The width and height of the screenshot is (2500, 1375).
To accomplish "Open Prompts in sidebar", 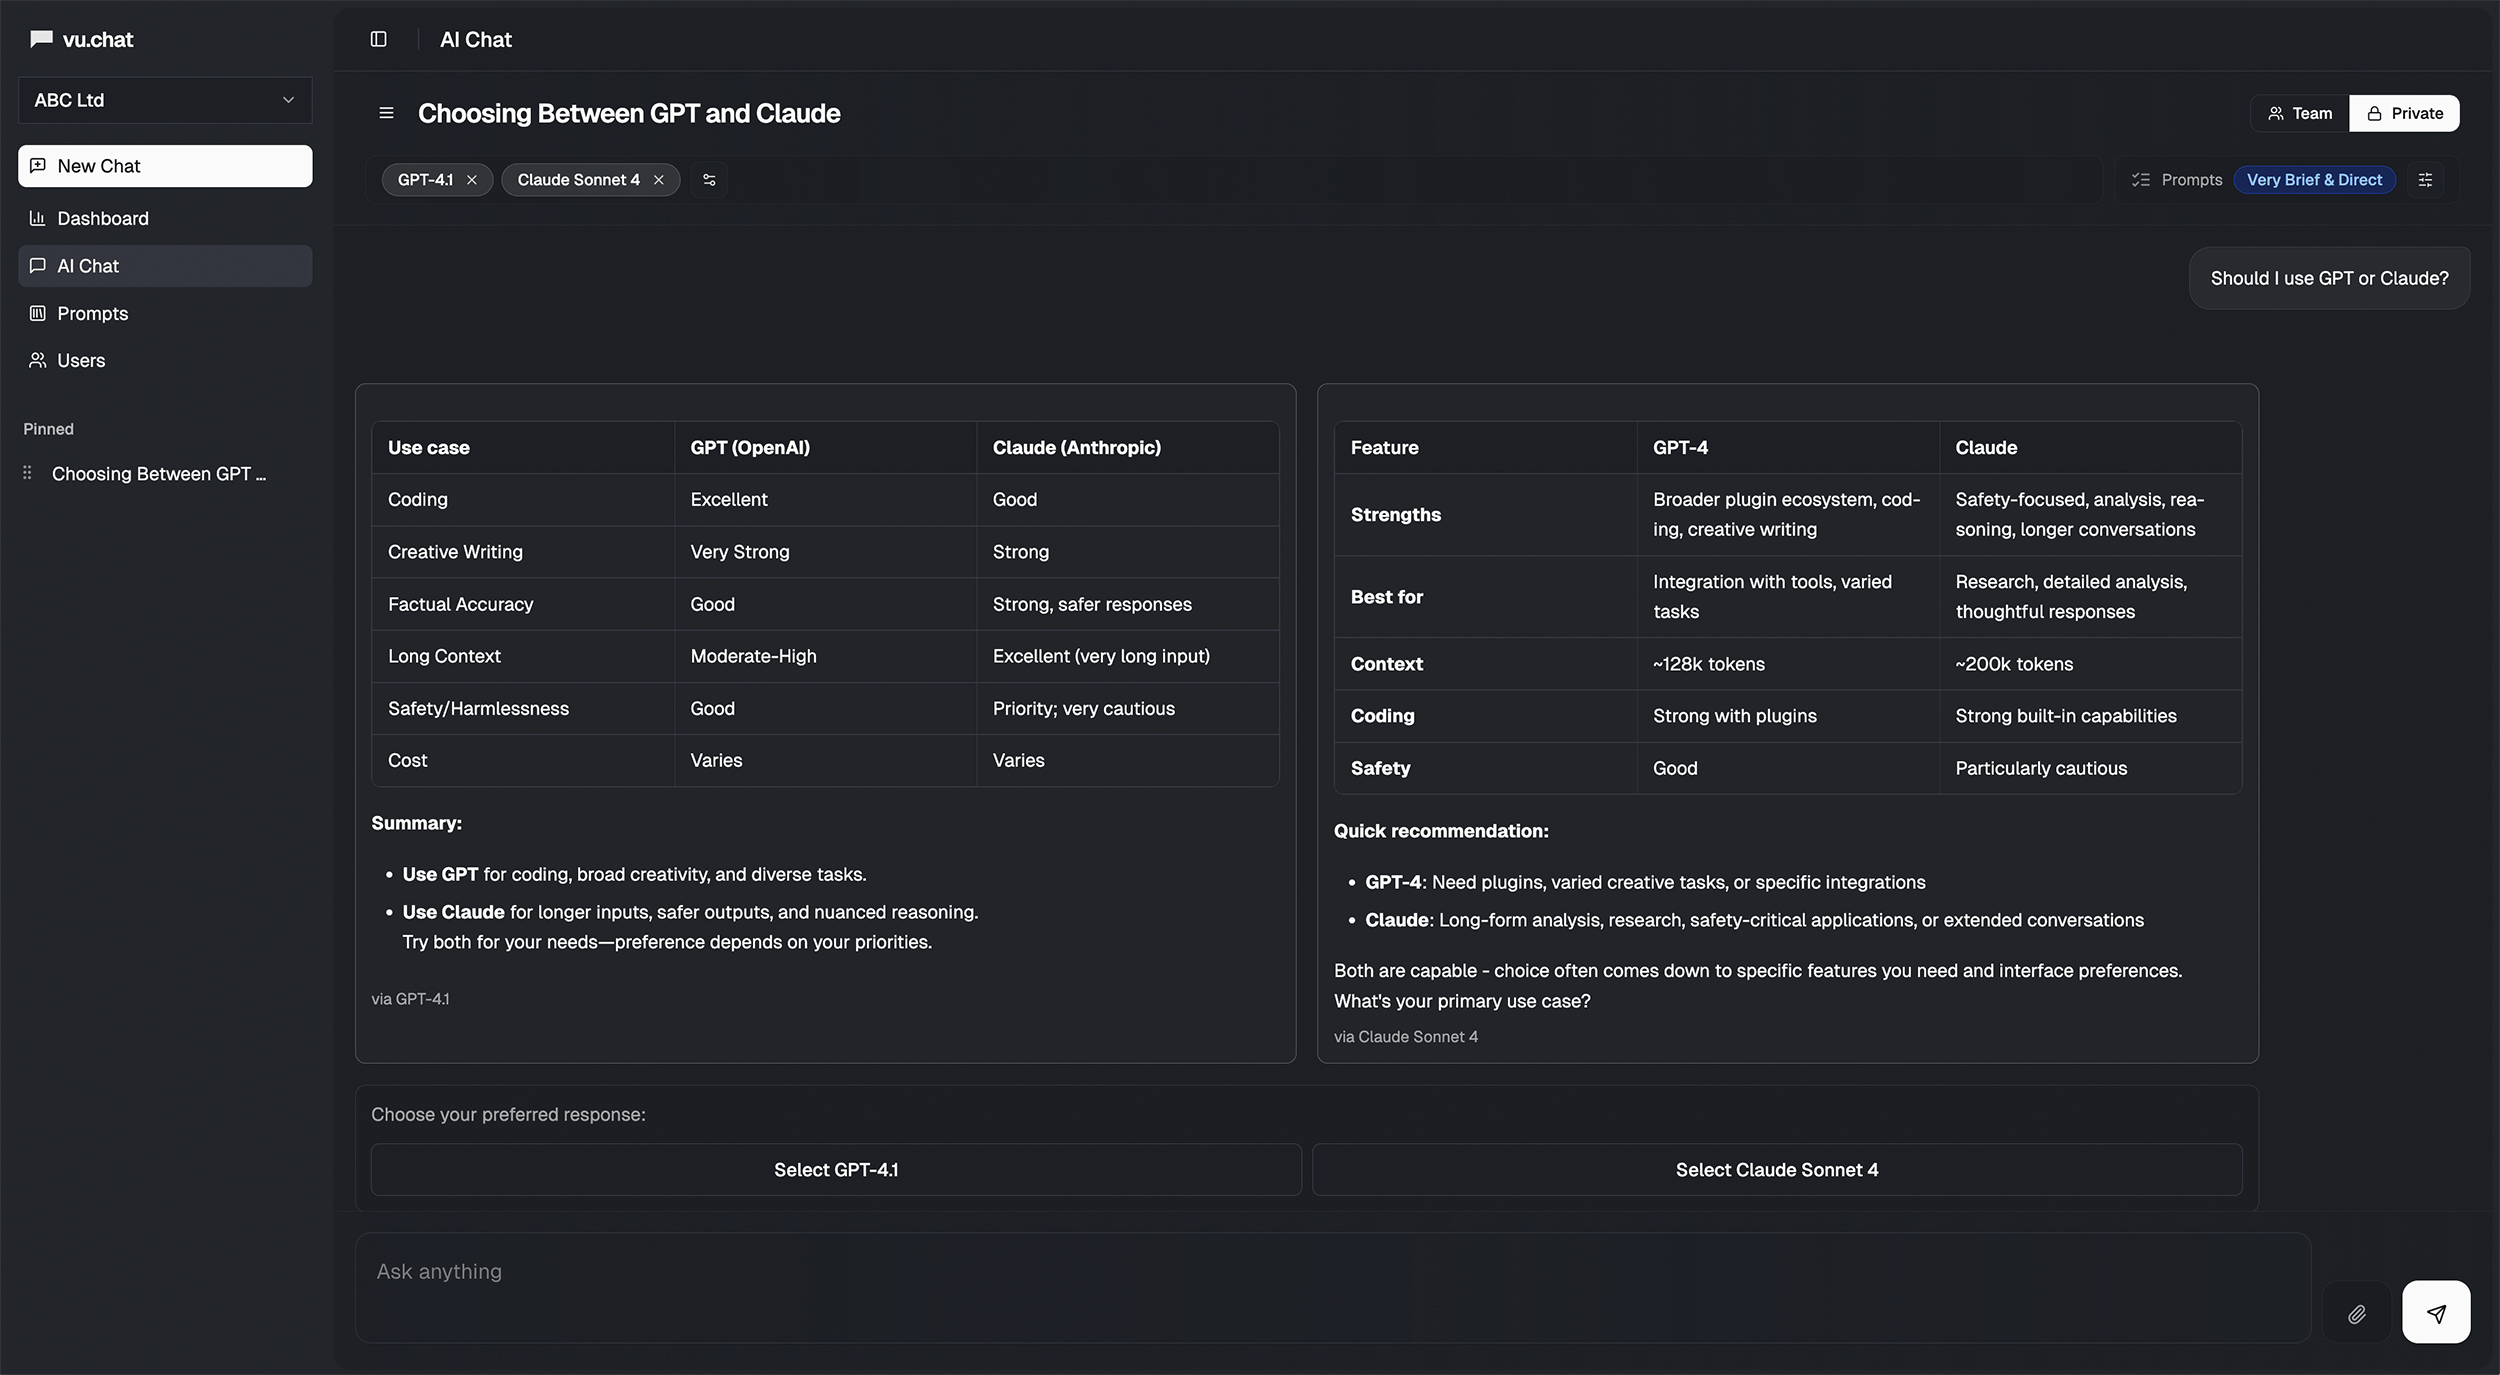I will click(x=165, y=313).
